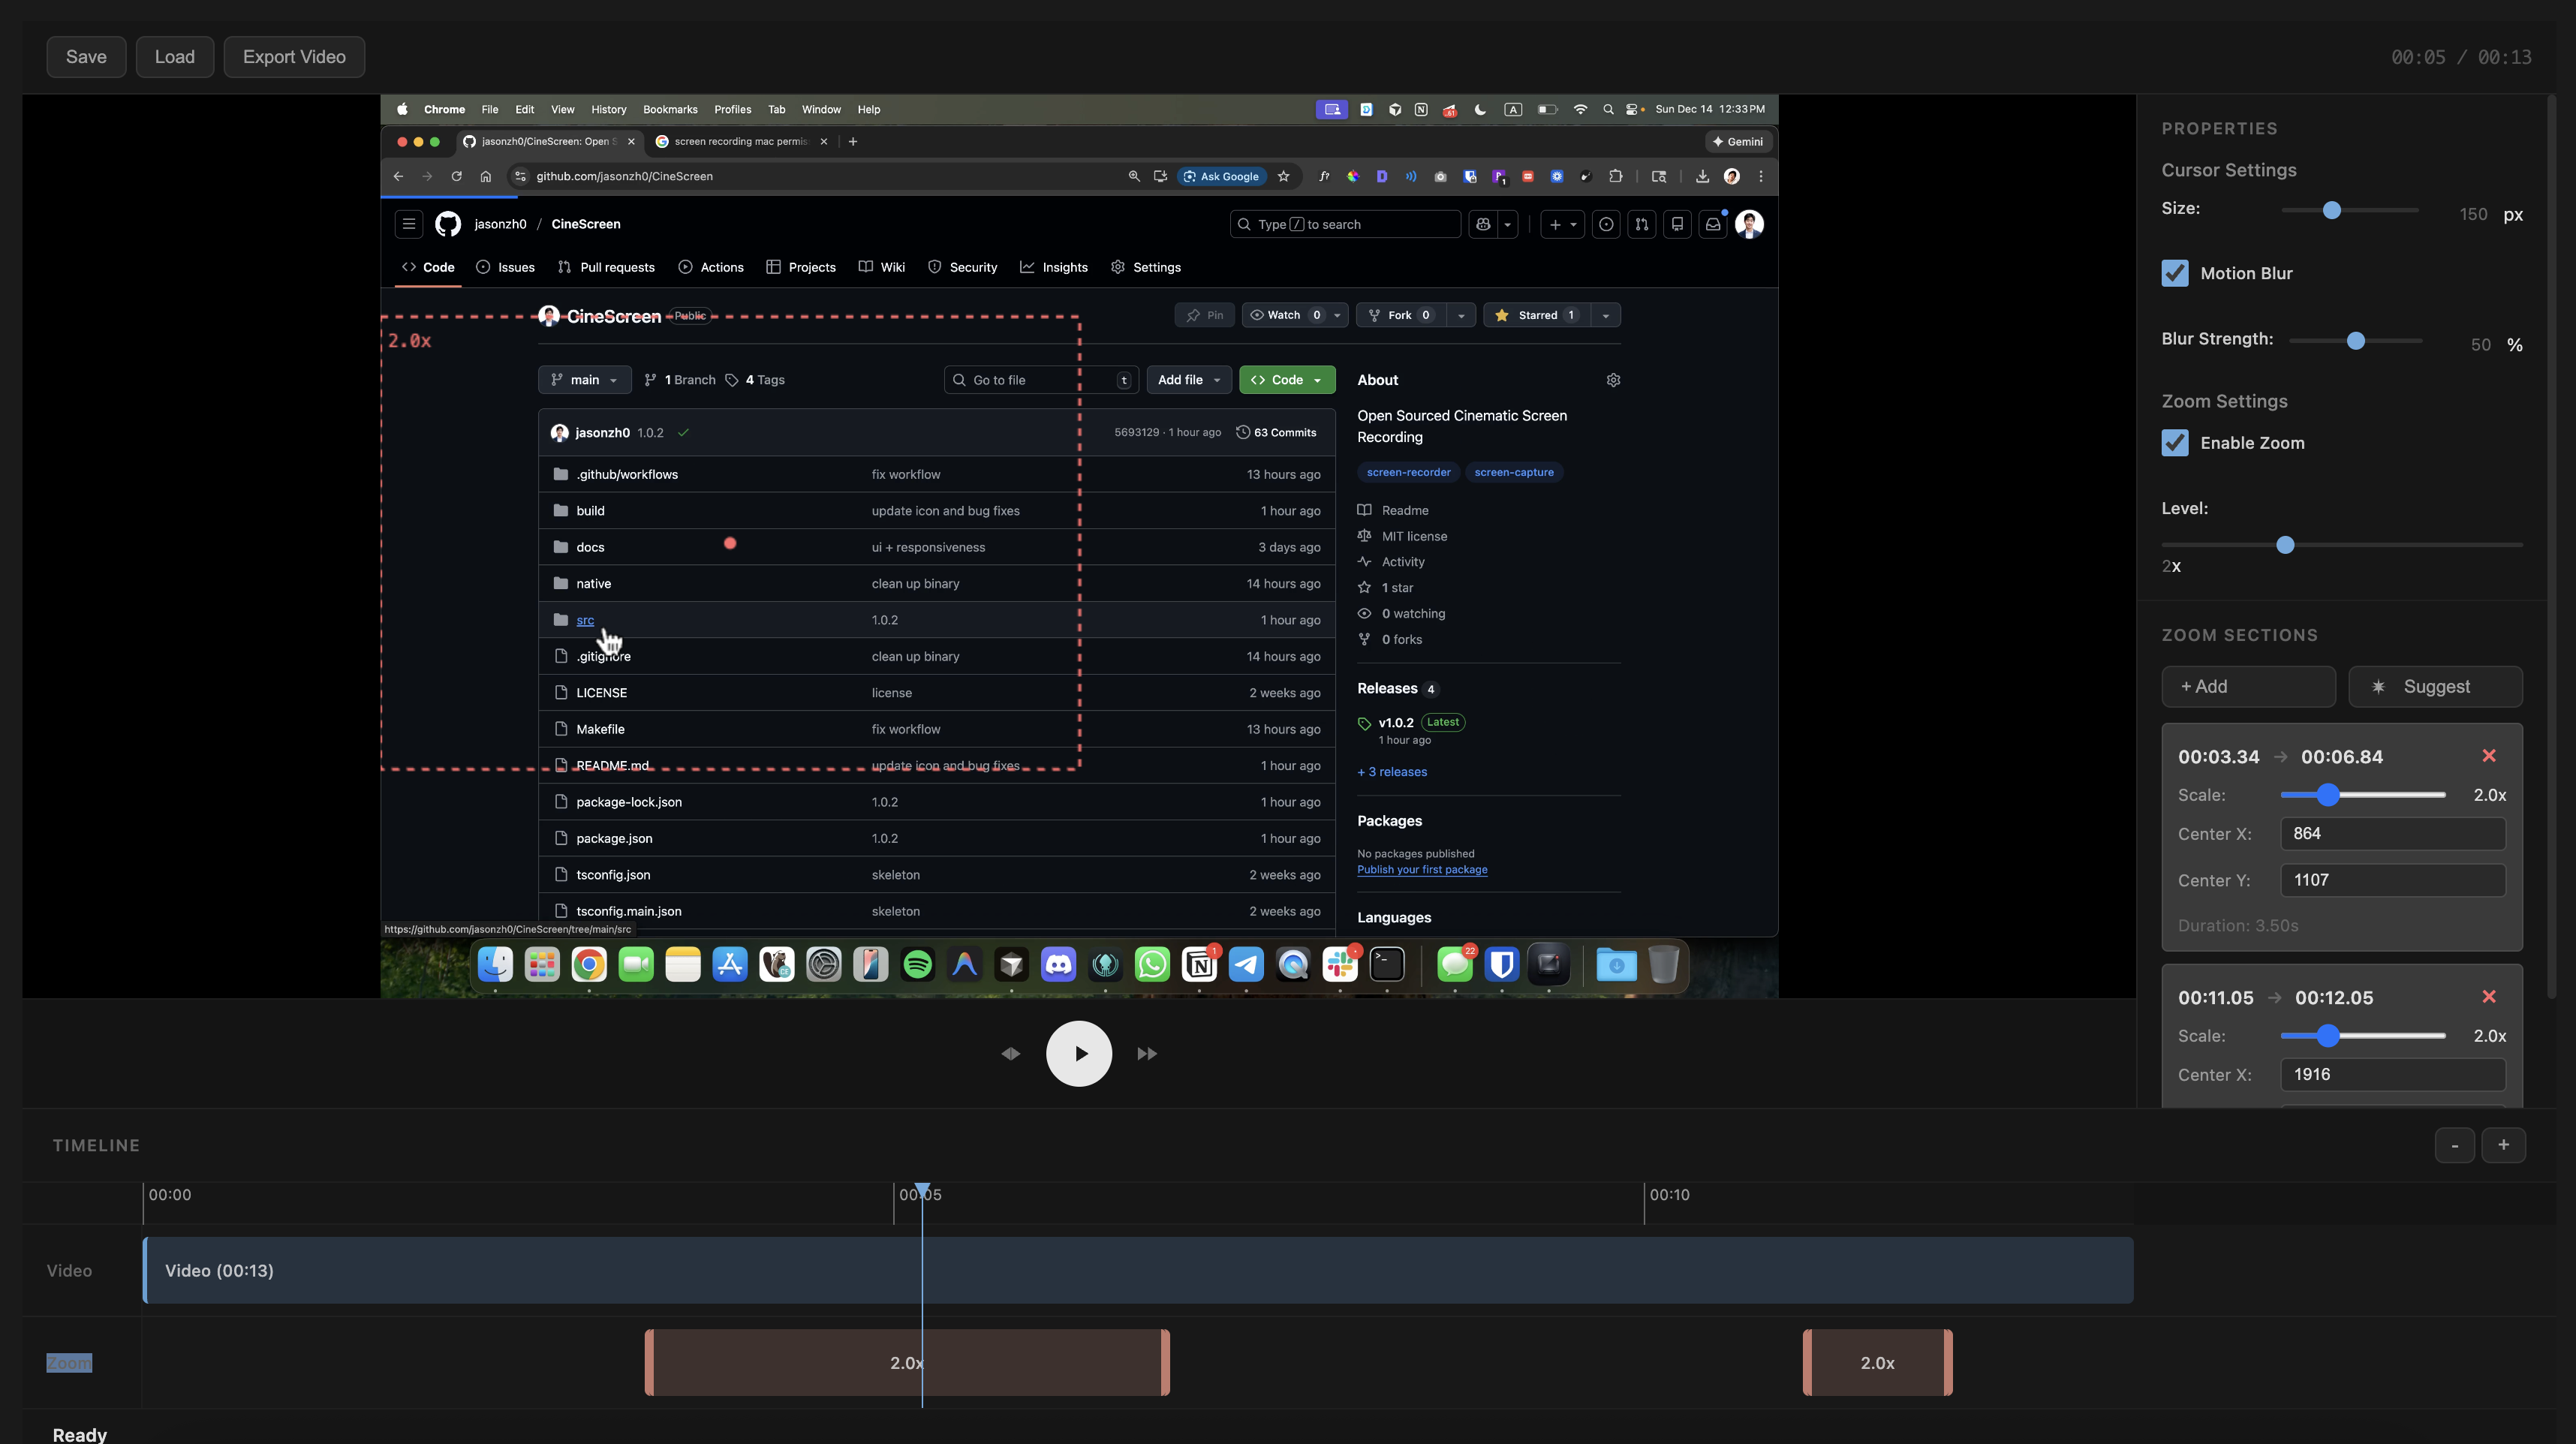Step forward one frame in the preview

[1146, 1053]
